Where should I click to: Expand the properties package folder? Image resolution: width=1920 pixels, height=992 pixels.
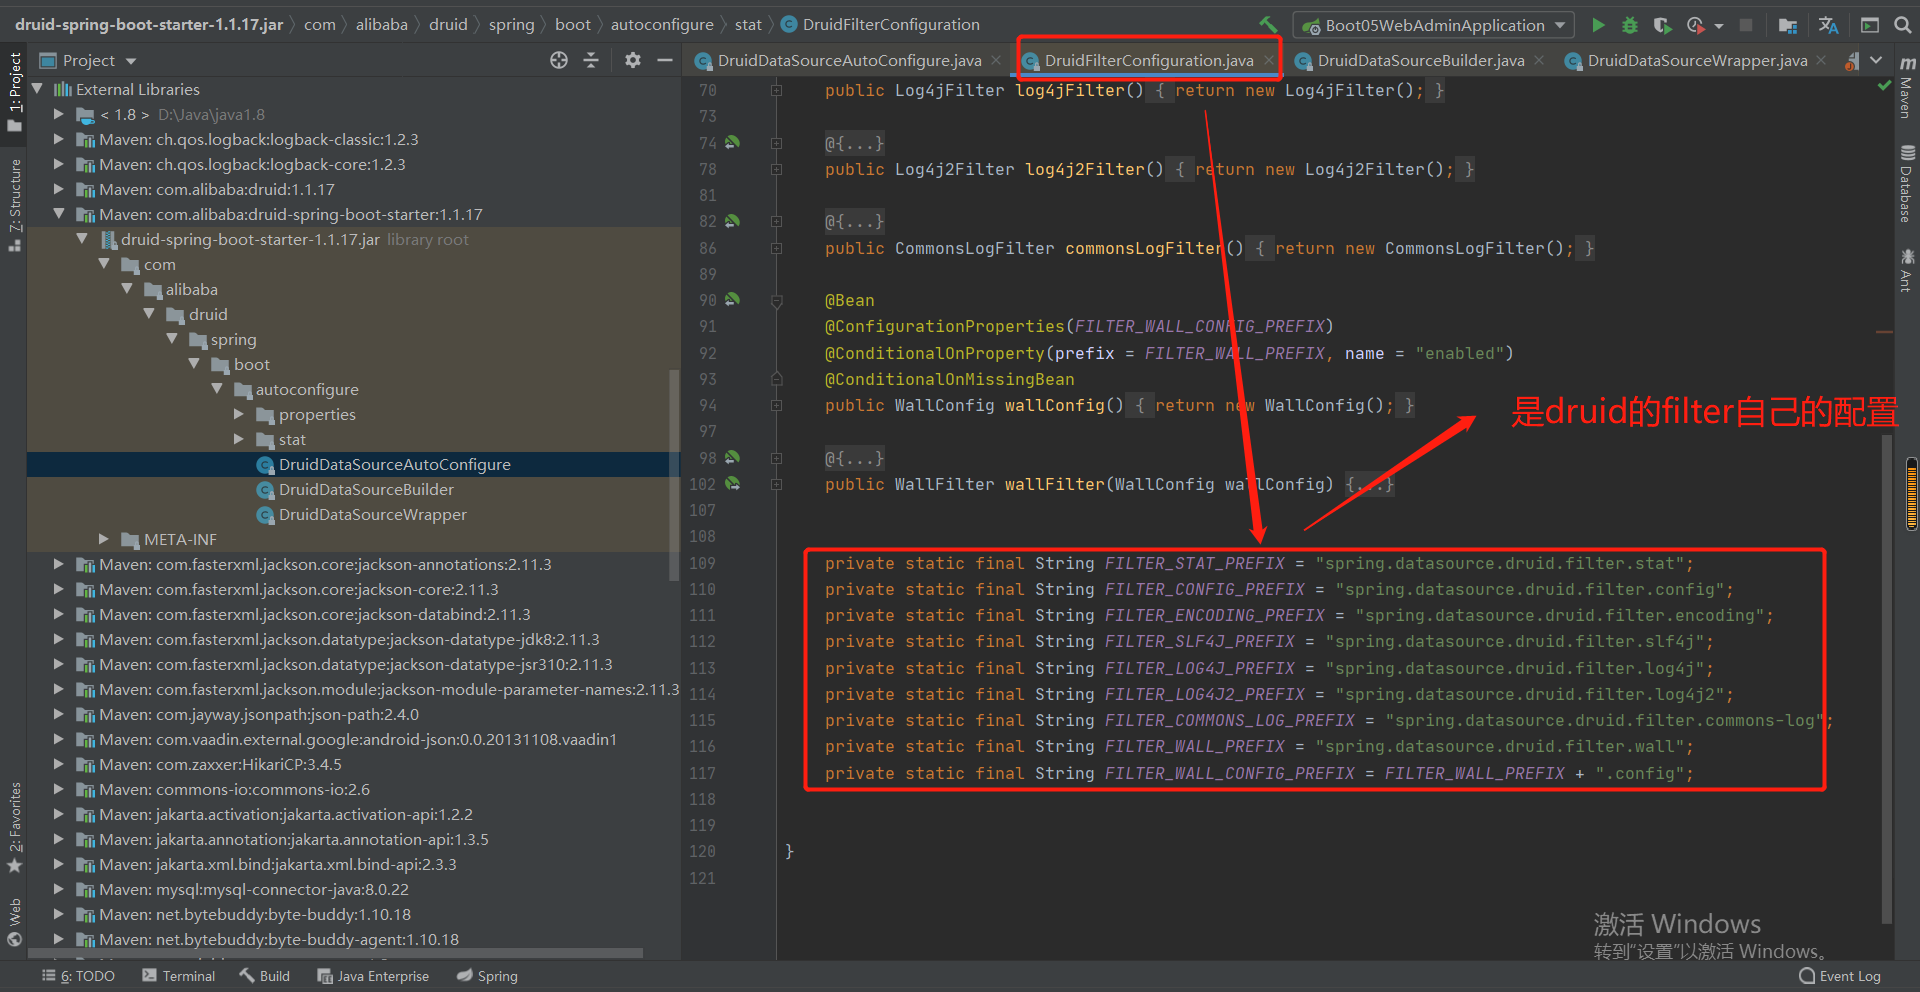click(239, 414)
